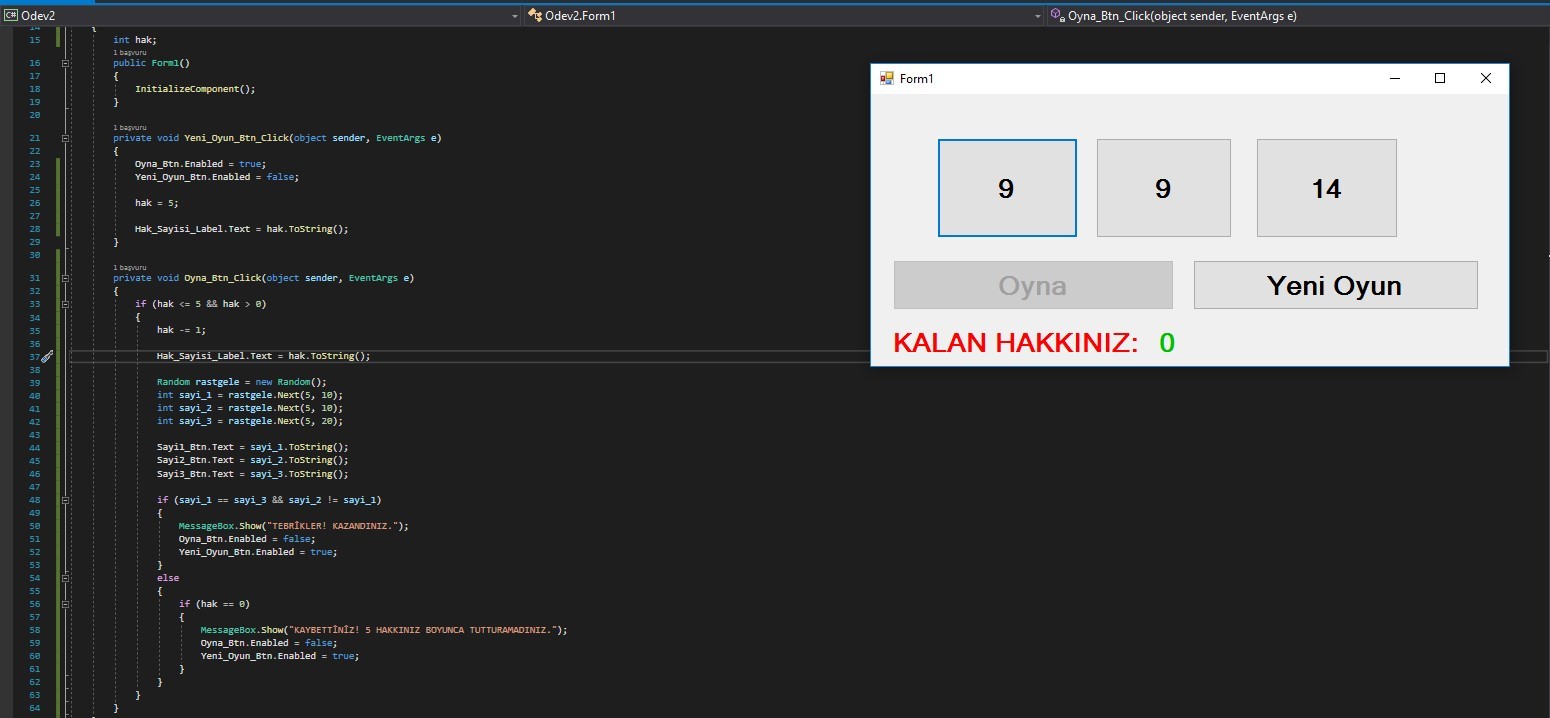
Task: Click 'Sayi1_Btn.Text = sayi_1.ToString();' line
Action: tap(253, 447)
